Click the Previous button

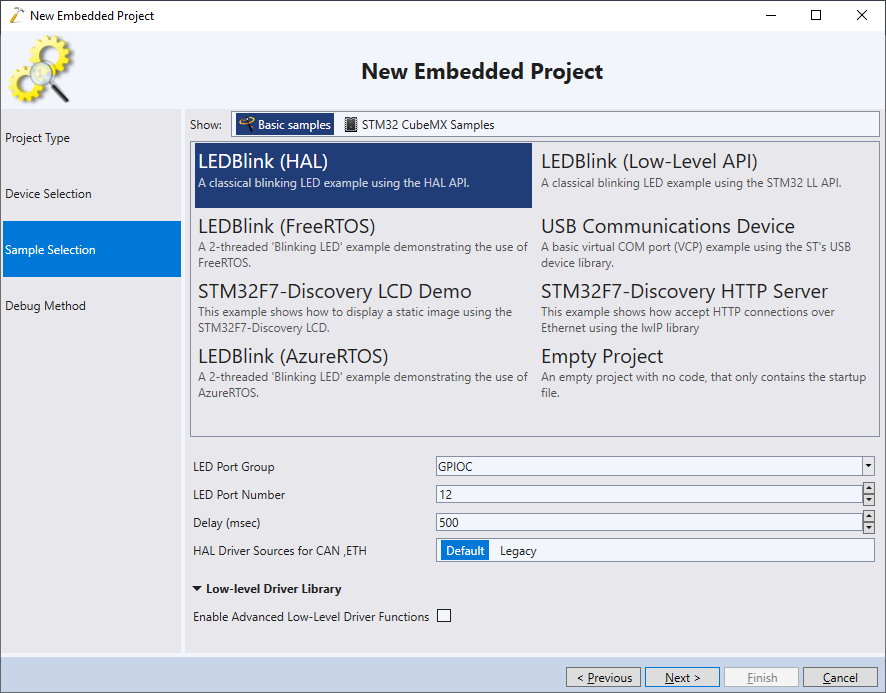pyautogui.click(x=603, y=677)
